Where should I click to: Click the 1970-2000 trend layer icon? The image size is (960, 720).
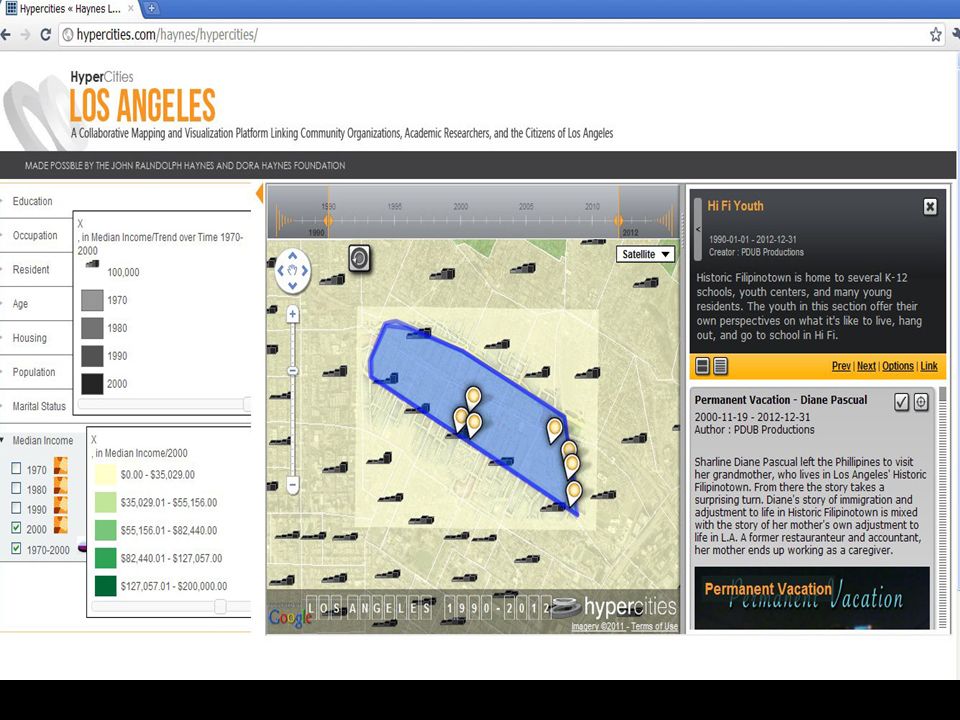click(82, 547)
